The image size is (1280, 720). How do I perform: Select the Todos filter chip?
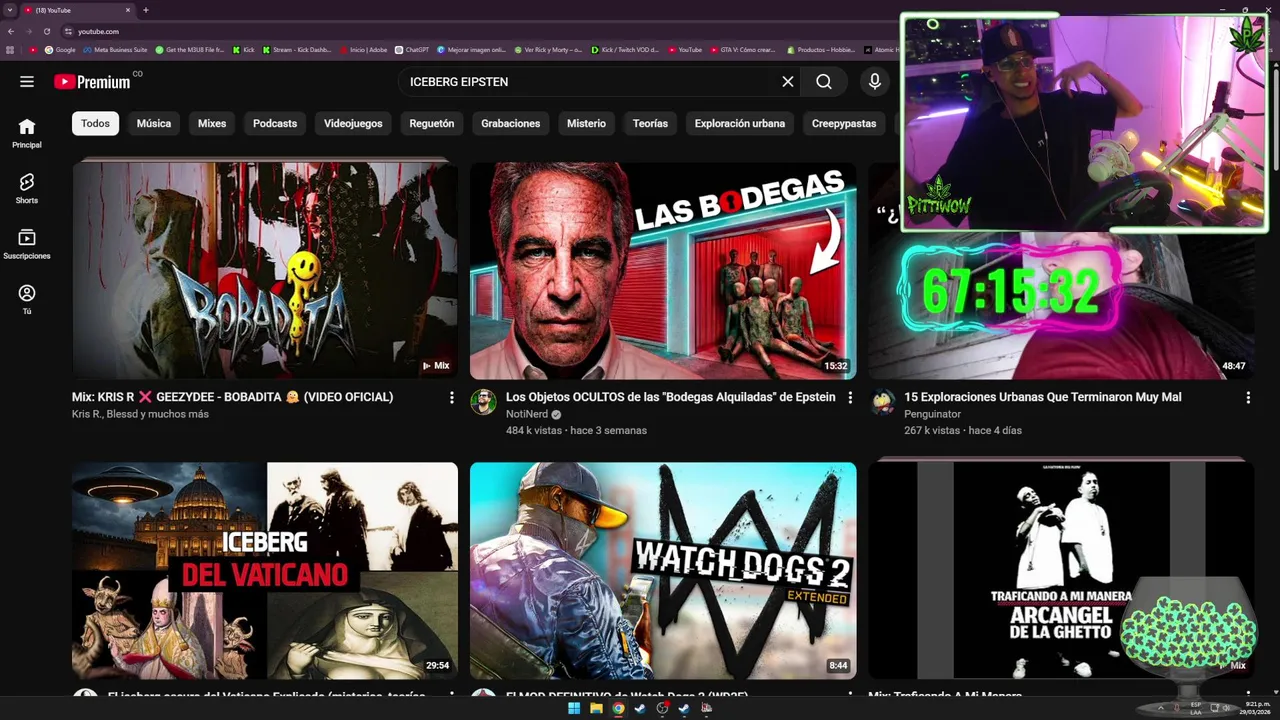point(95,123)
